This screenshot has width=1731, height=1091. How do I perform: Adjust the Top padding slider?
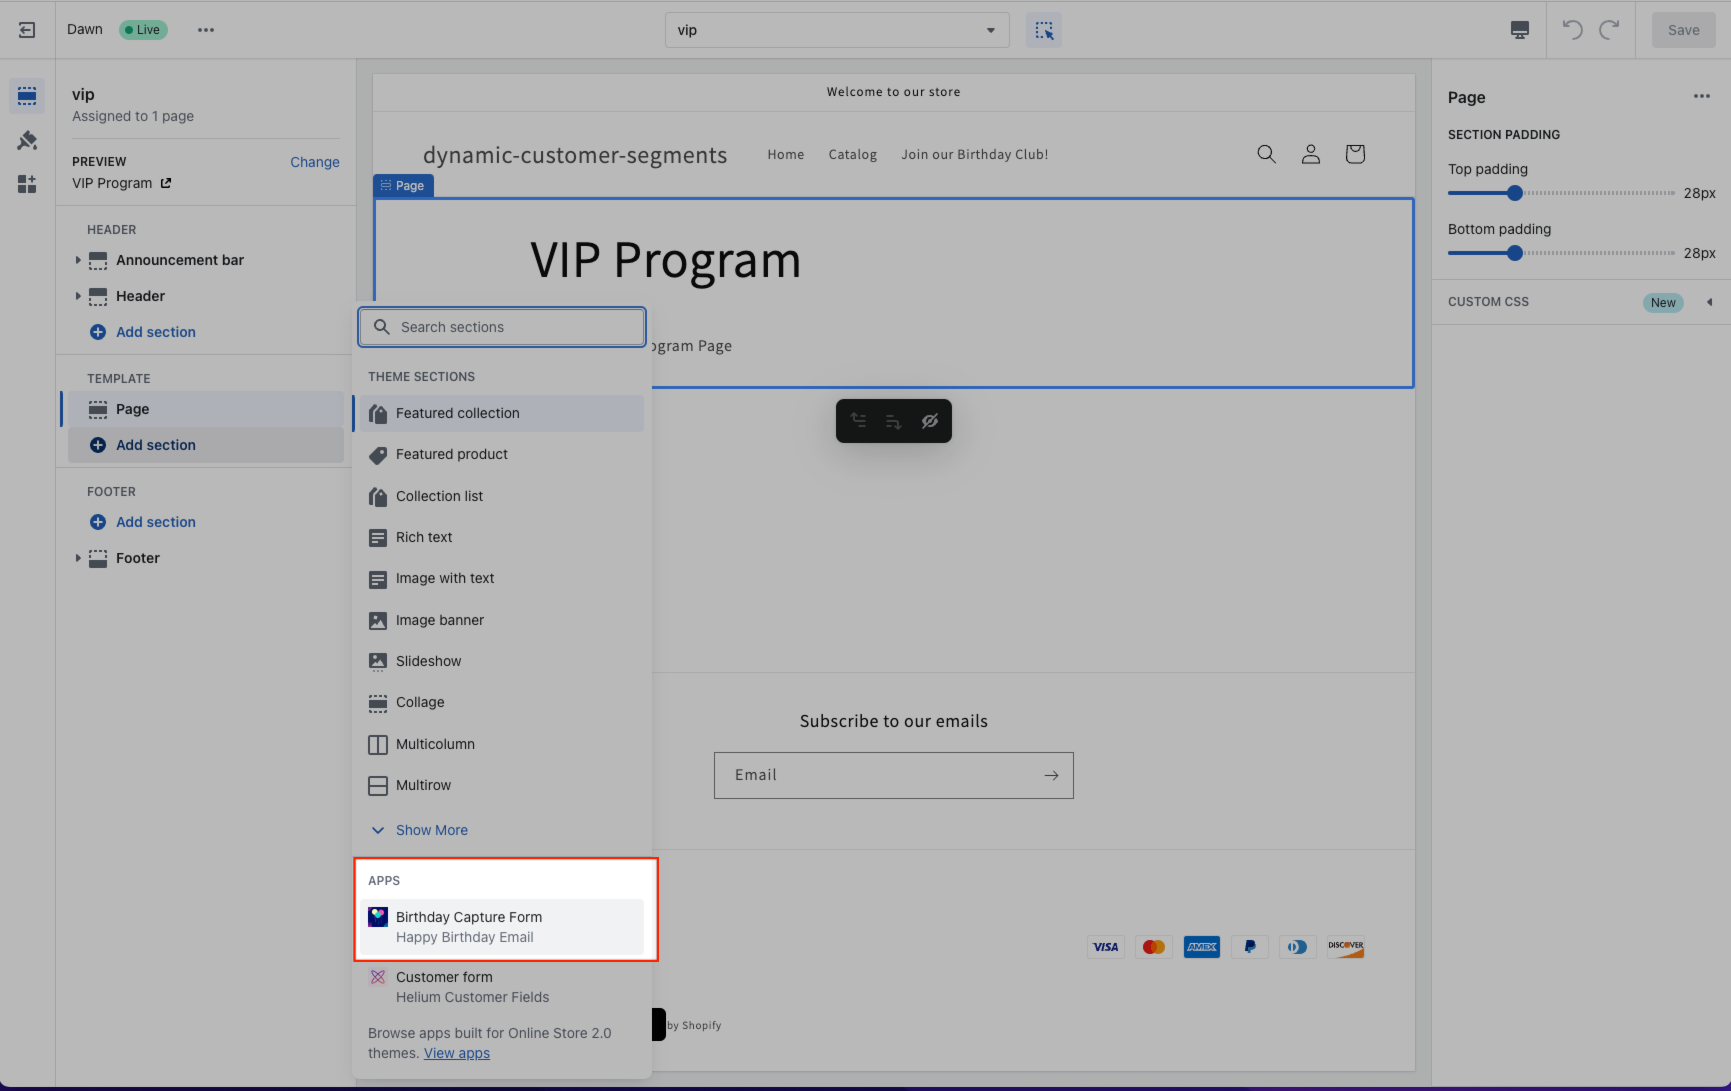[1514, 193]
